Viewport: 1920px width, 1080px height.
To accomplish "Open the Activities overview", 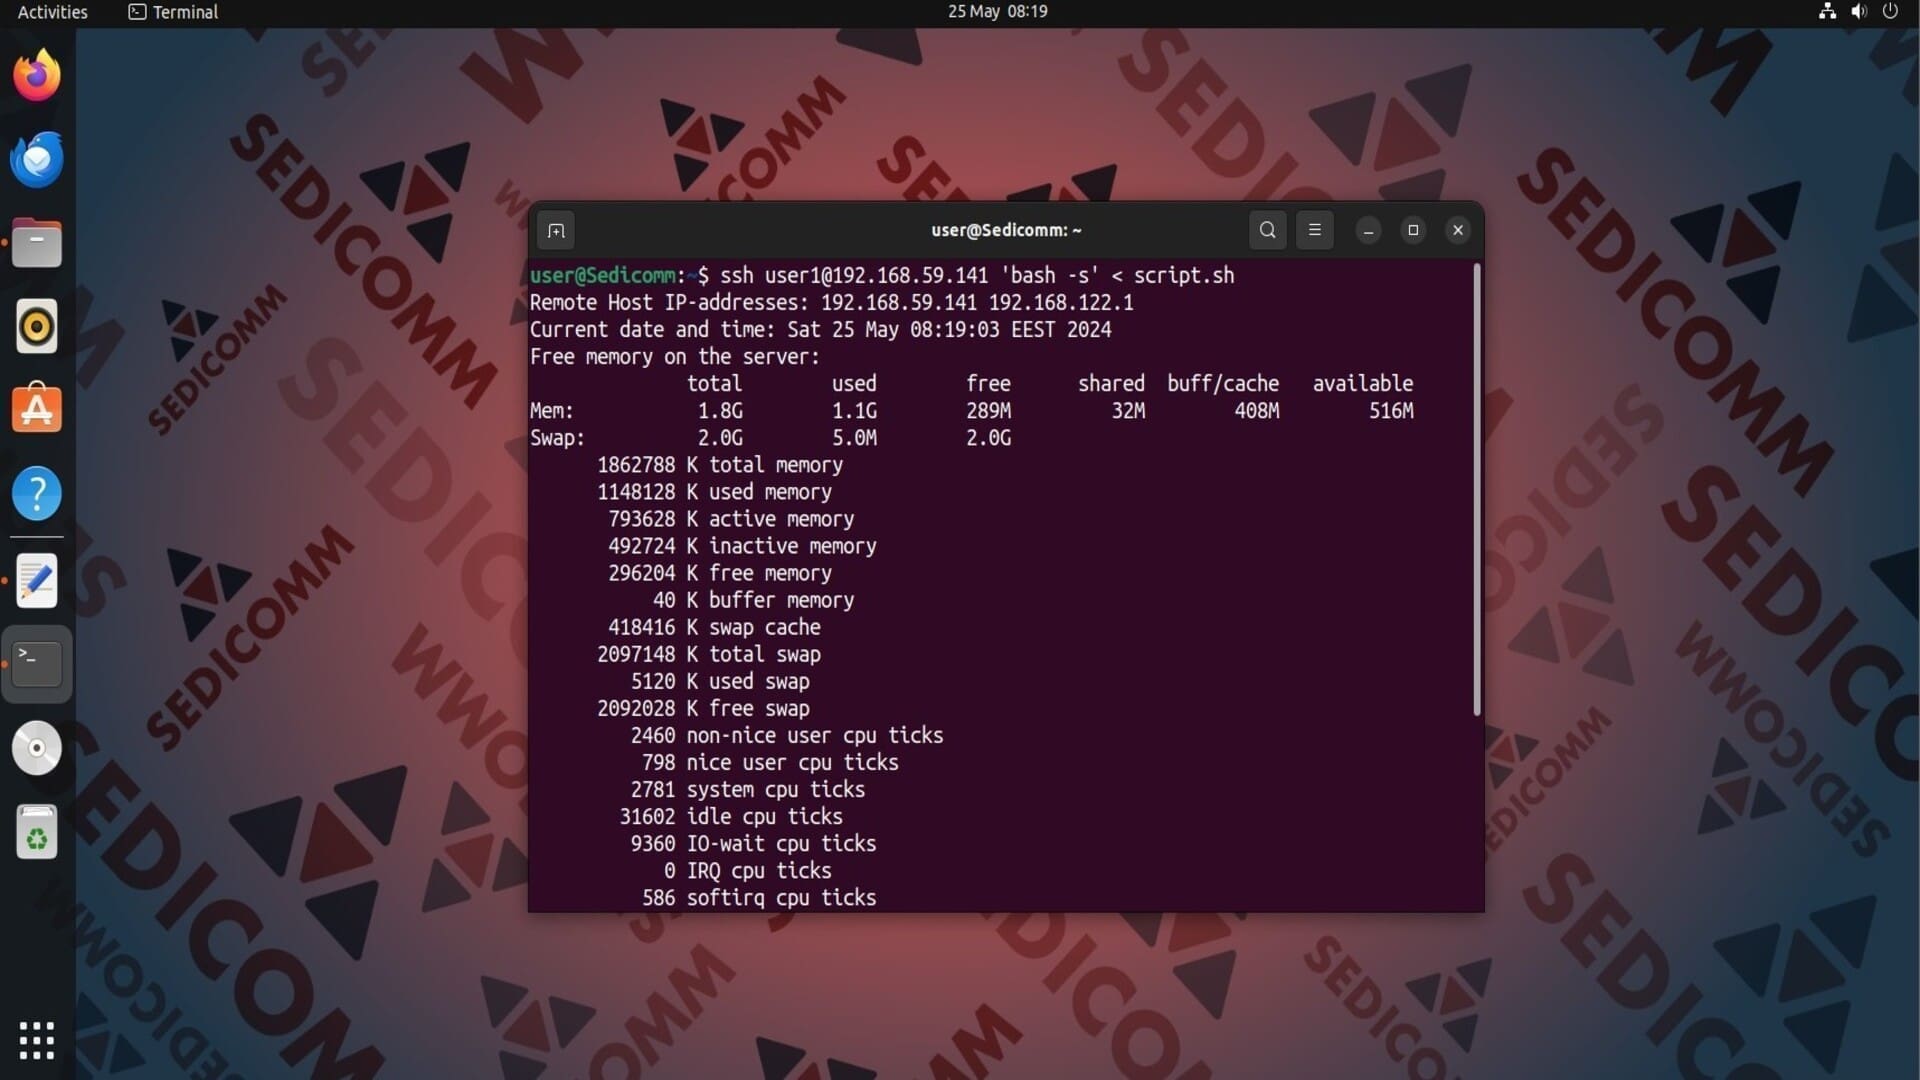I will [x=52, y=12].
